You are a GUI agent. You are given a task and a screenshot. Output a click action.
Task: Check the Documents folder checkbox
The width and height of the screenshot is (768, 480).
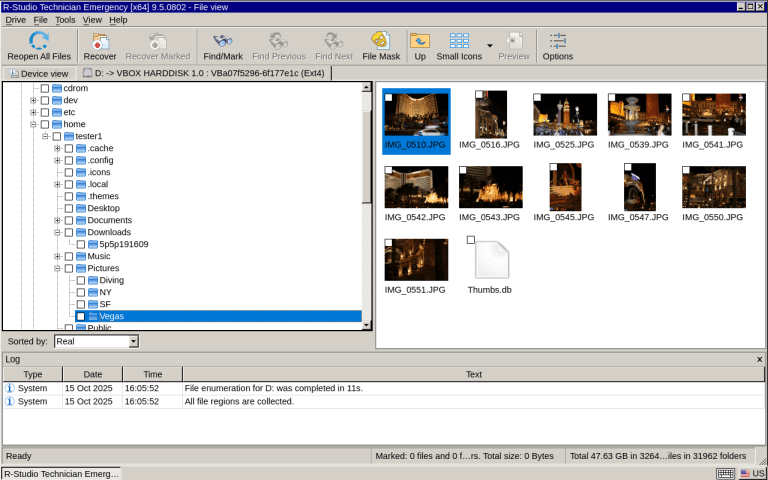coord(69,220)
